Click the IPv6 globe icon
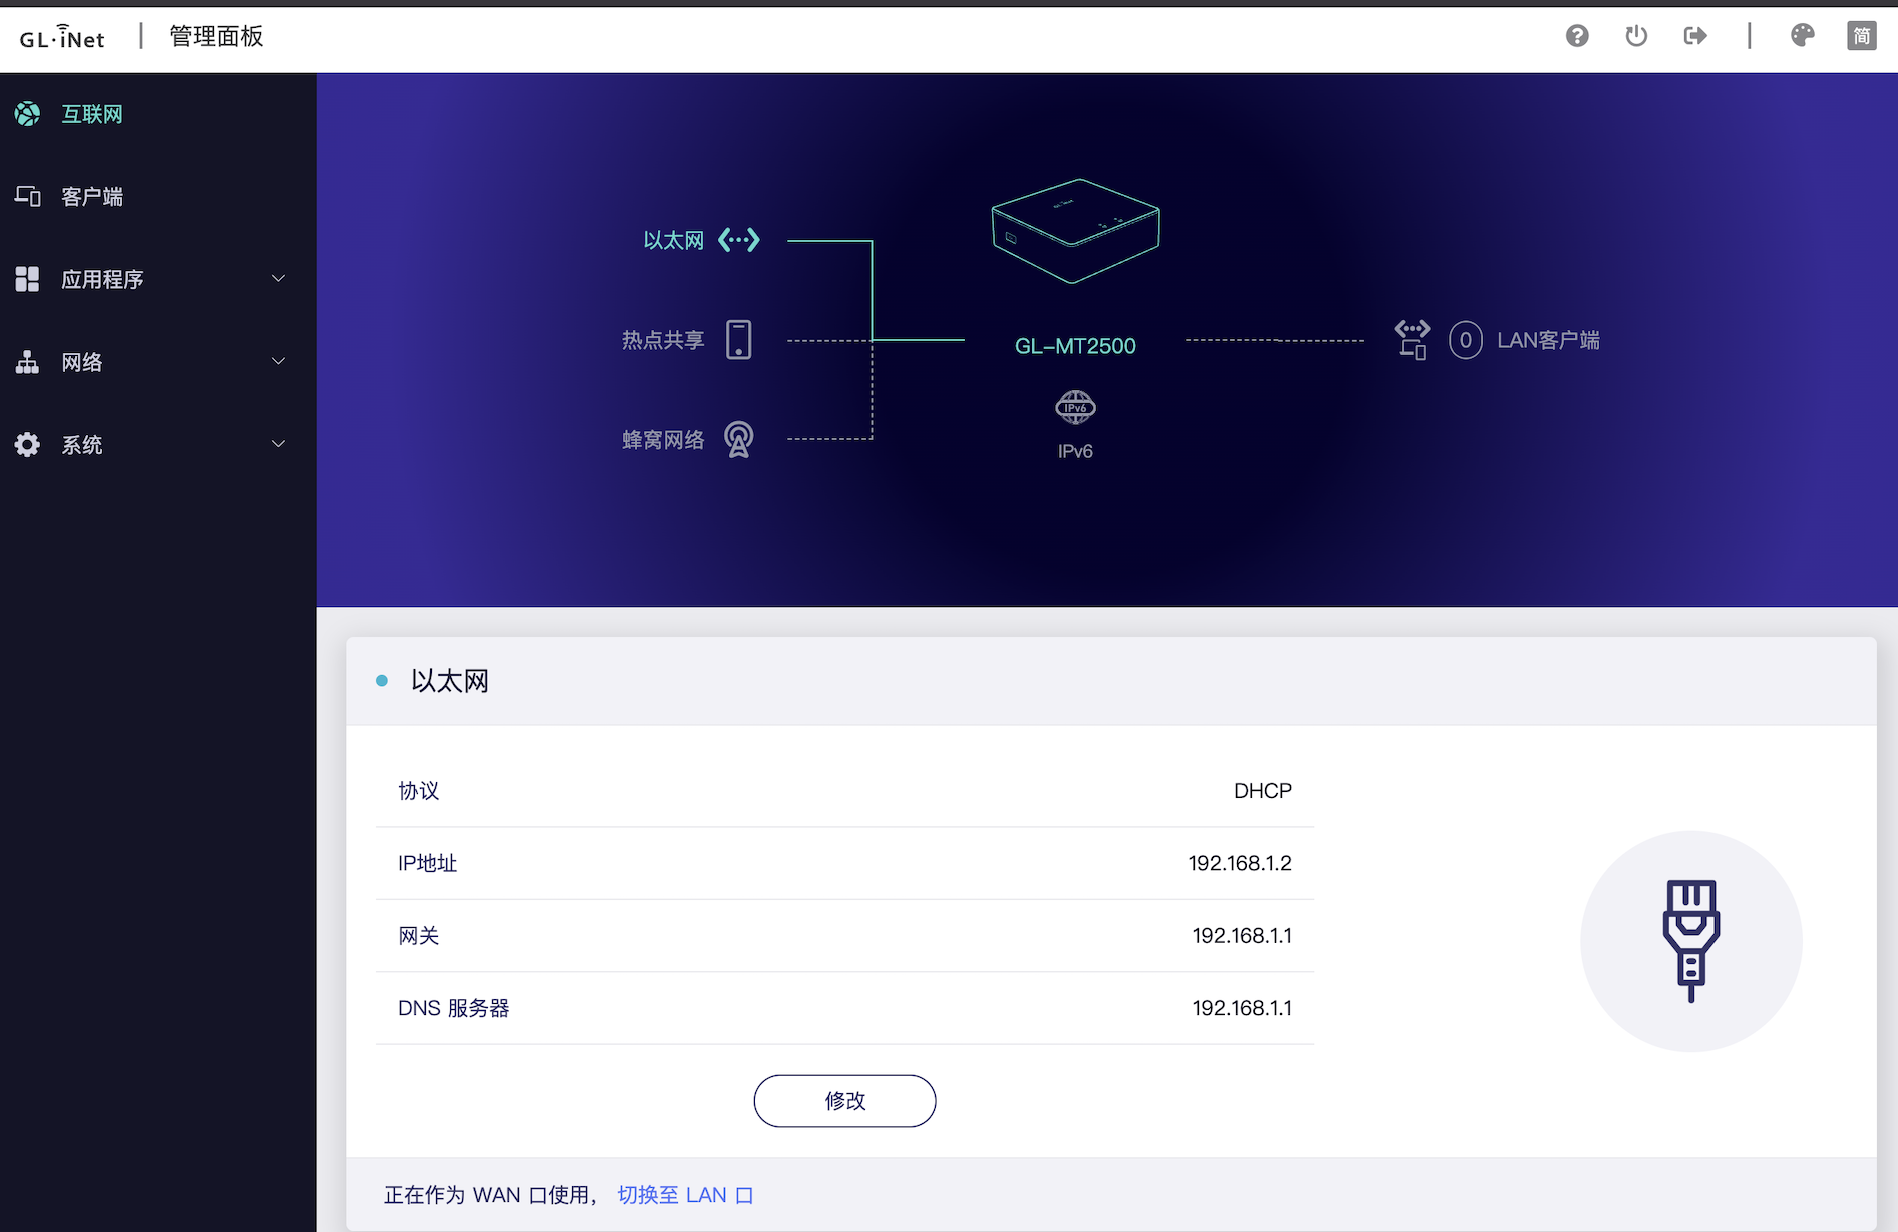 [1074, 408]
